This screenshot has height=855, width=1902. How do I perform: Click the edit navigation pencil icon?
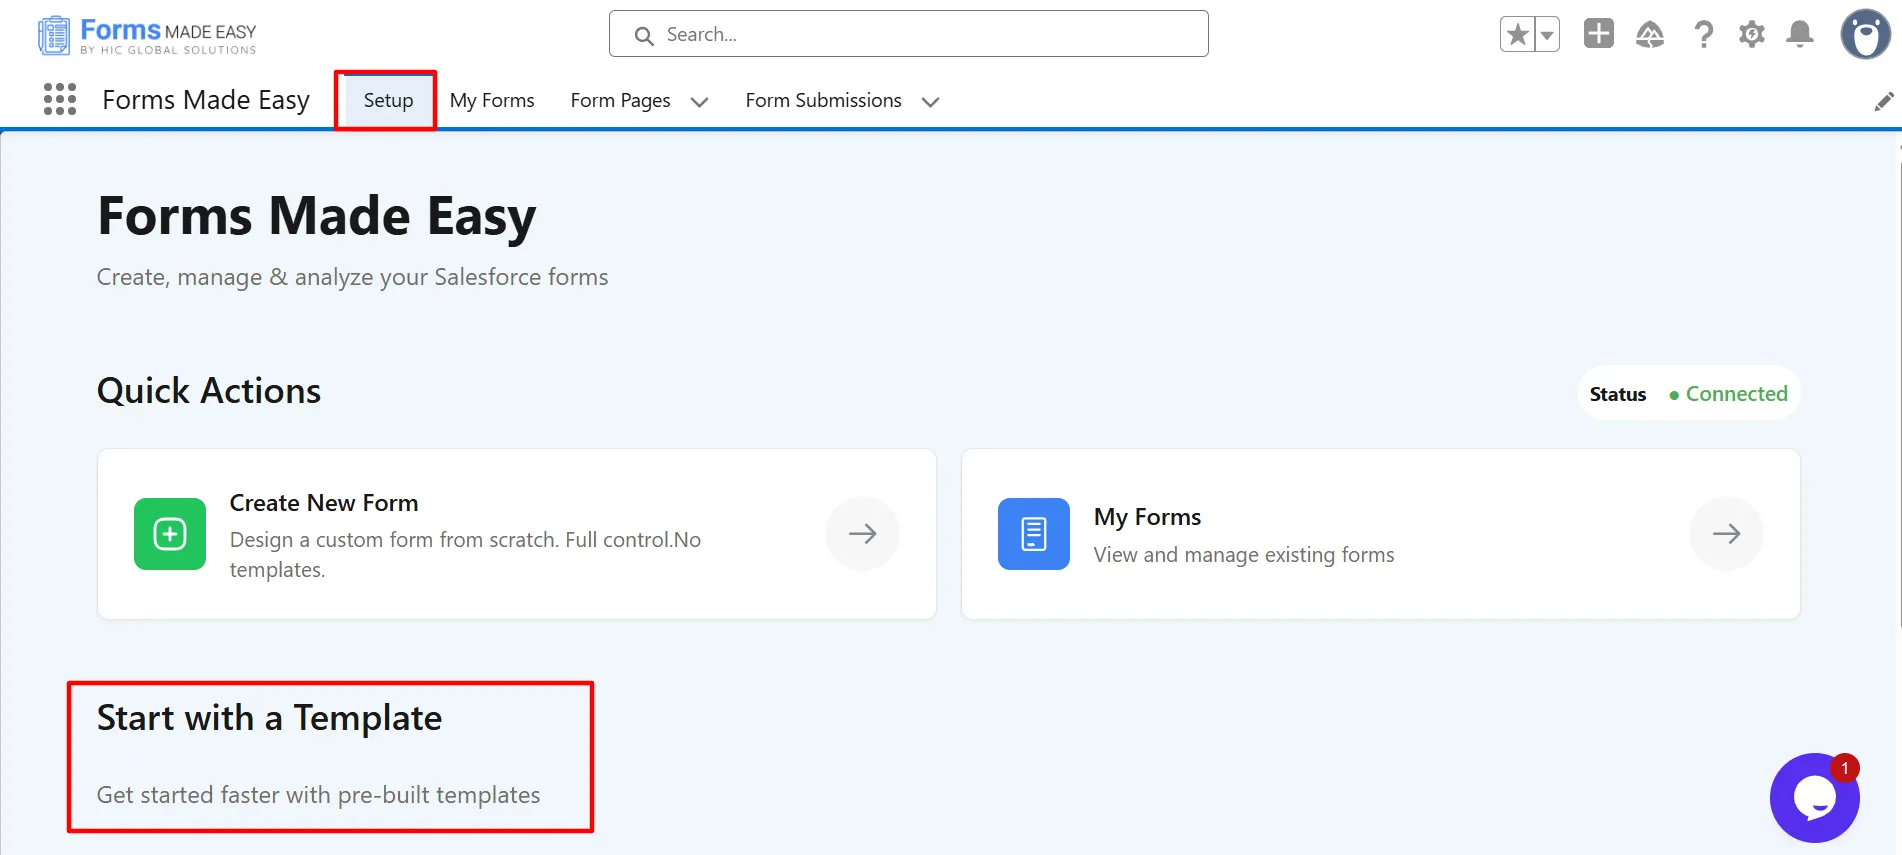[1883, 102]
